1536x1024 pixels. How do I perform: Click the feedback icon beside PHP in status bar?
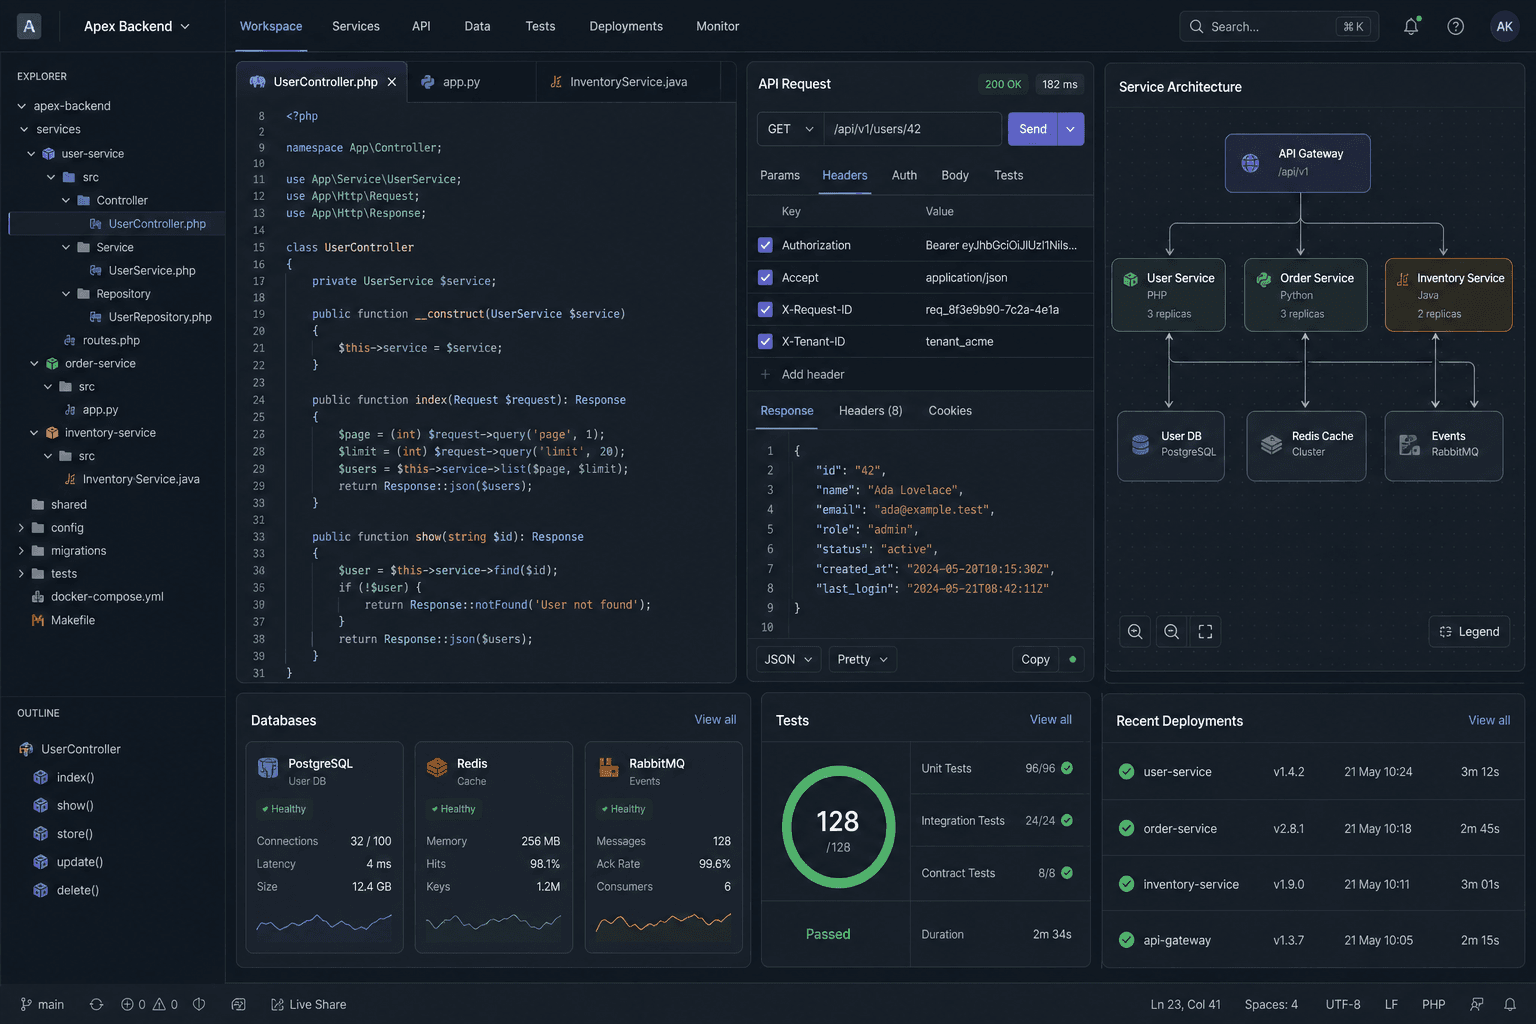point(1477,1004)
